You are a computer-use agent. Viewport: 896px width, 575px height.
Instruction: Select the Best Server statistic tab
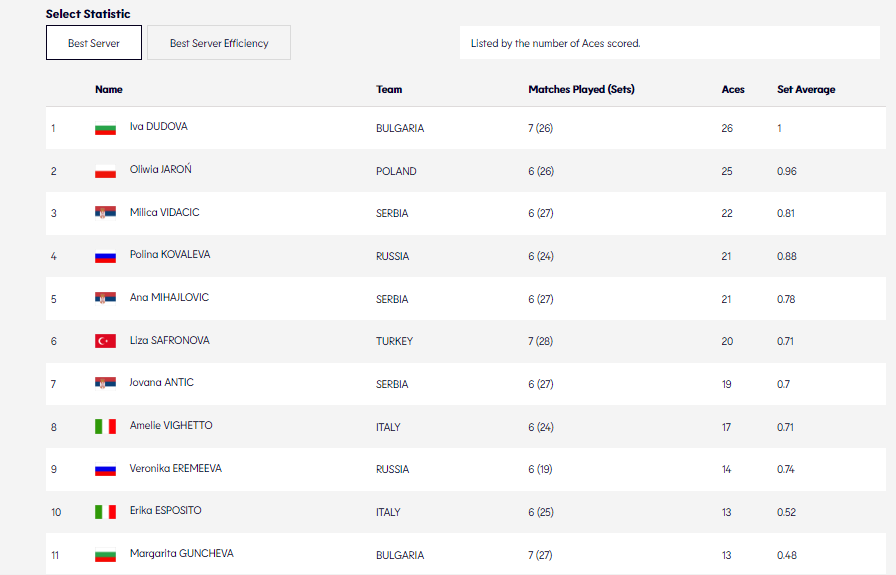(94, 43)
